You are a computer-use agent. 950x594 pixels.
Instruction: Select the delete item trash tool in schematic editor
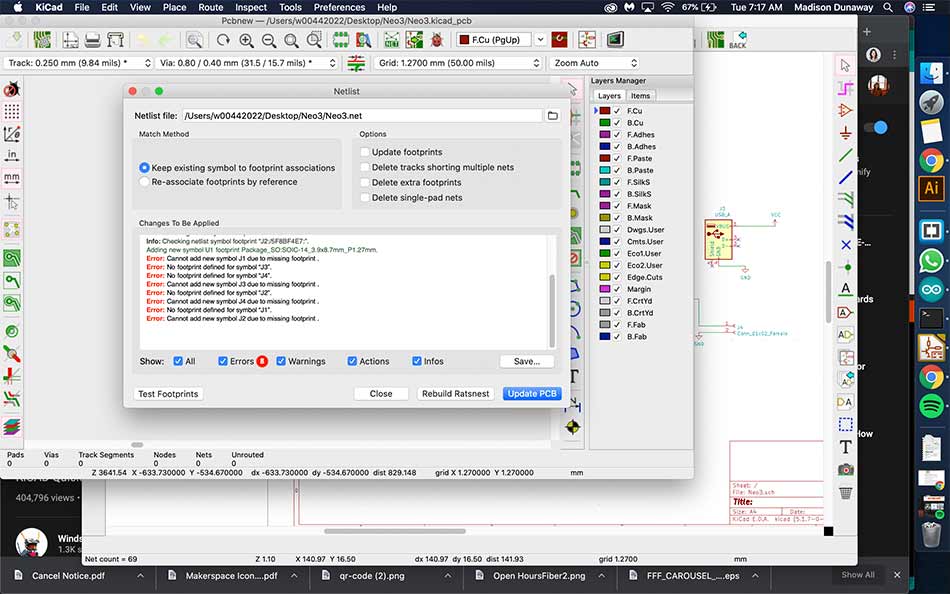(x=846, y=492)
